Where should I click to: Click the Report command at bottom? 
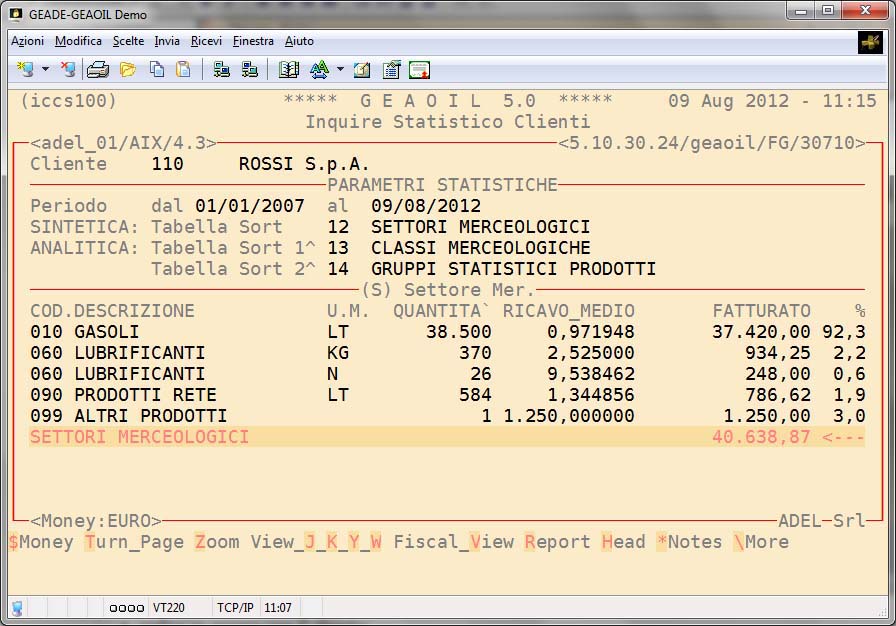(x=557, y=542)
